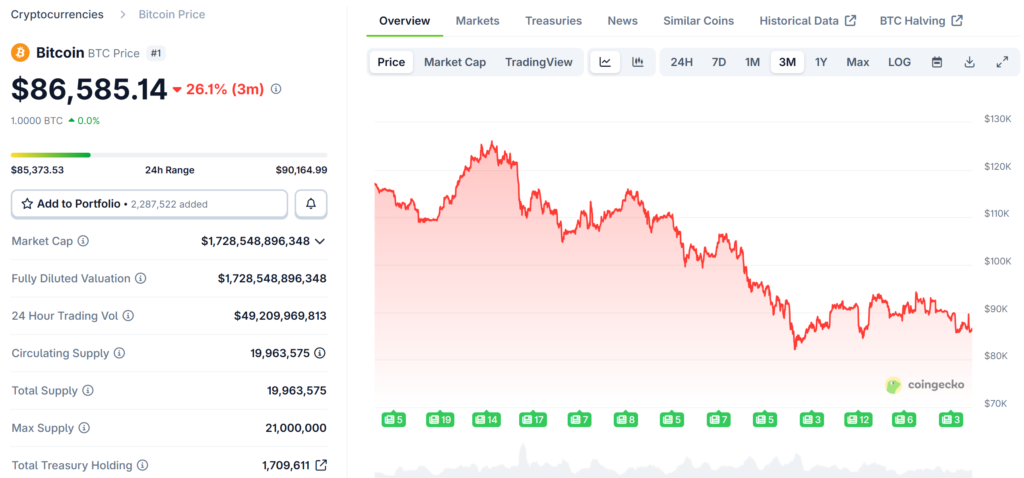Open the calendar date range picker
Viewport: 1024px width, 478px height.
(x=937, y=62)
